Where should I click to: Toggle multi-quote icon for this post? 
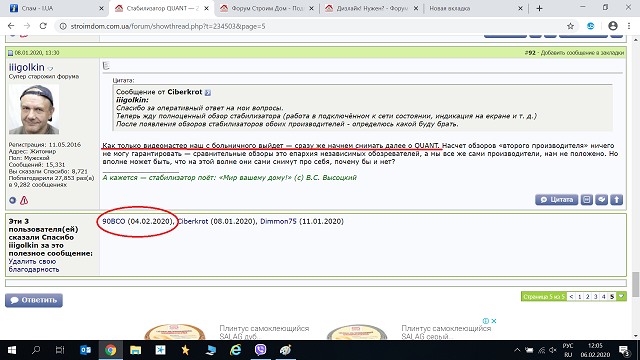pos(587,200)
